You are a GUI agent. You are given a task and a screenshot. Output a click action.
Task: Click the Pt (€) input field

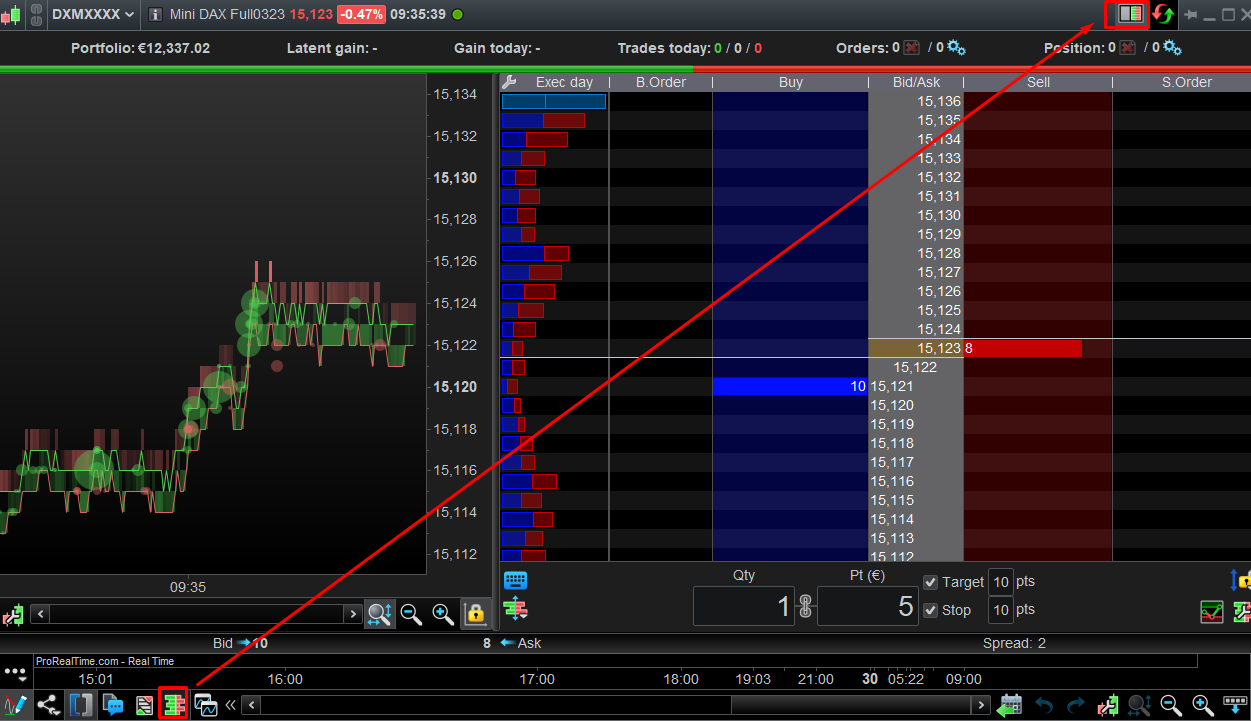pyautogui.click(x=868, y=606)
